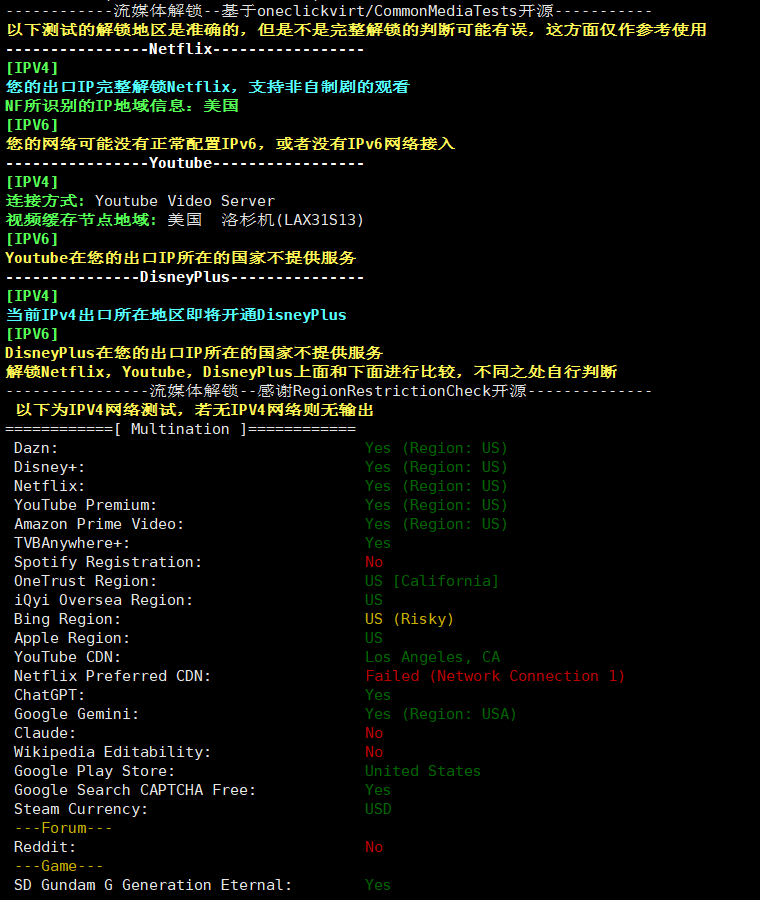The image size is (760, 900).
Task: Select 'Amazon Prime Video:' row label
Action: click(99, 524)
